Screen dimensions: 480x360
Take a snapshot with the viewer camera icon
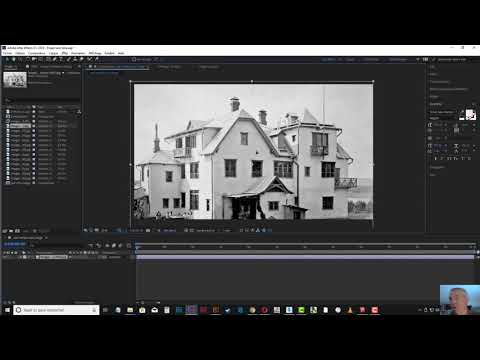pyautogui.click(x=148, y=230)
